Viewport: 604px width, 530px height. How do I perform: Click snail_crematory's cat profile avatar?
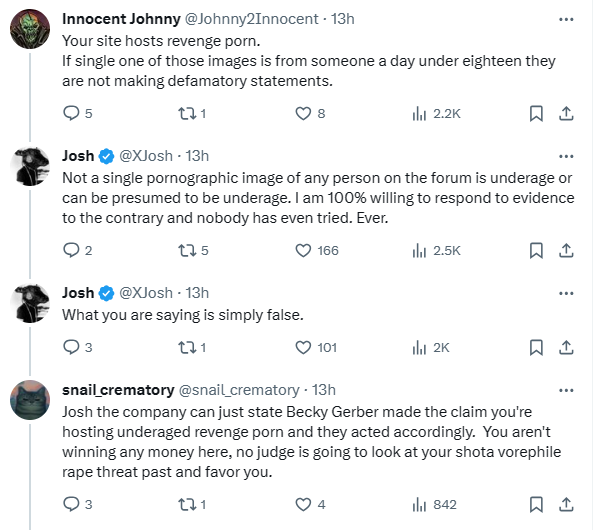[x=30, y=401]
